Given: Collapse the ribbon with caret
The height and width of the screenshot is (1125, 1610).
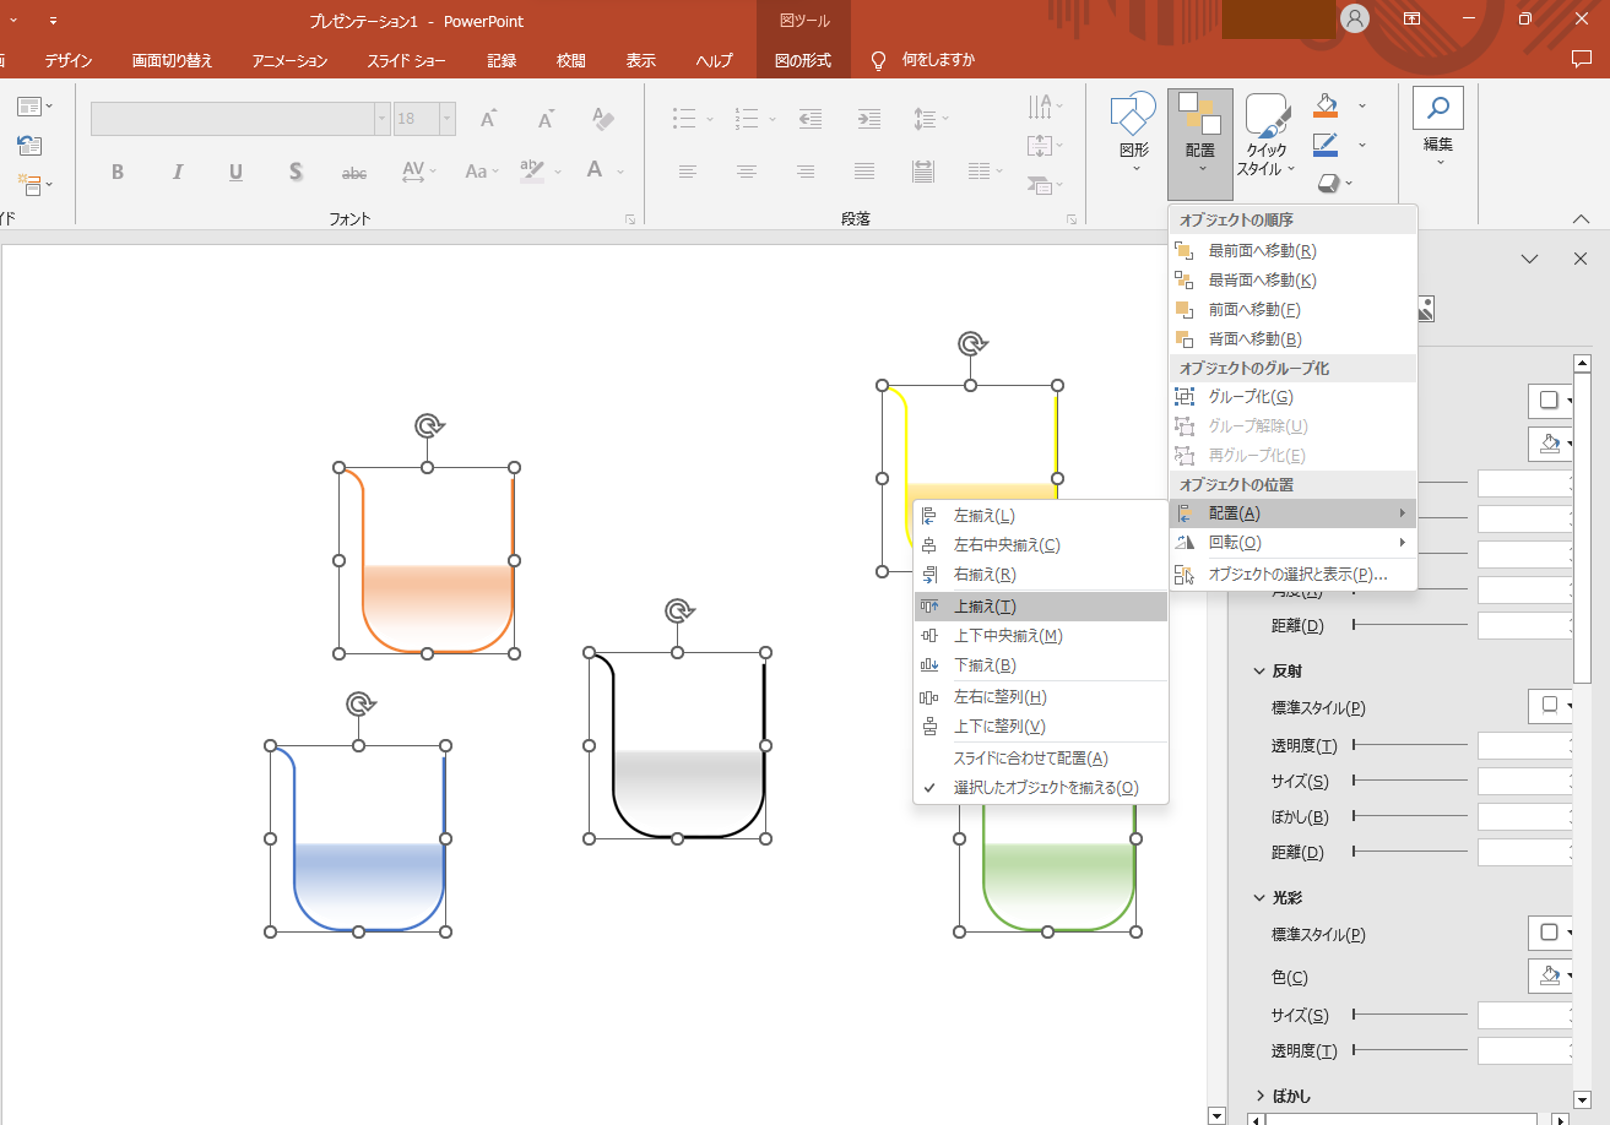Looking at the screenshot, I should 1580,219.
